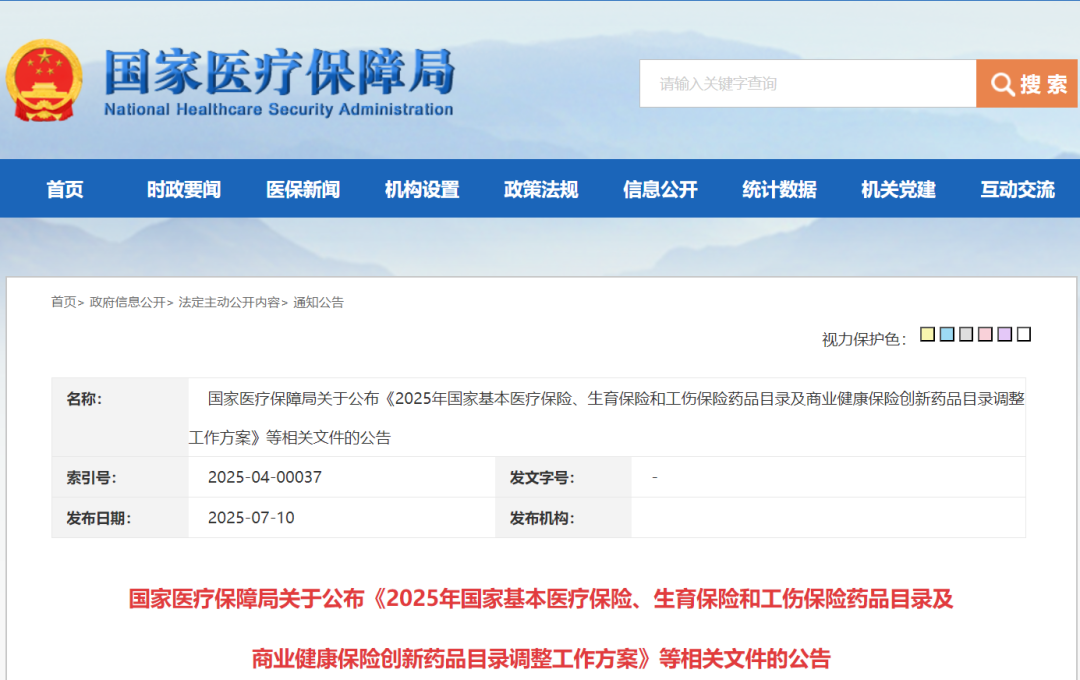Click the search magnifier button 搜索
1080x680 pixels.
(1027, 83)
